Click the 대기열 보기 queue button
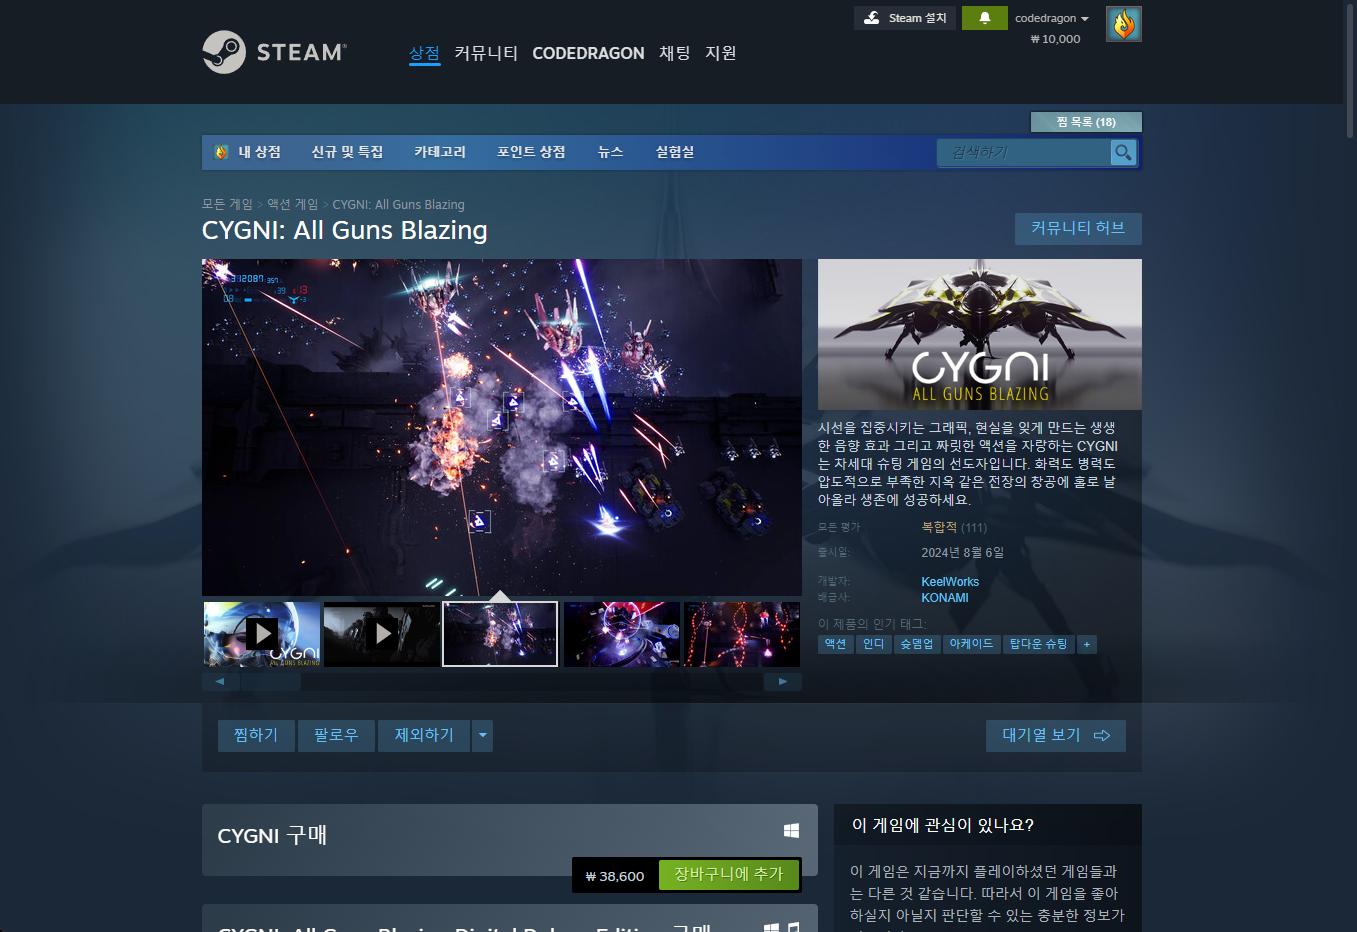The width and height of the screenshot is (1357, 932). [1056, 735]
